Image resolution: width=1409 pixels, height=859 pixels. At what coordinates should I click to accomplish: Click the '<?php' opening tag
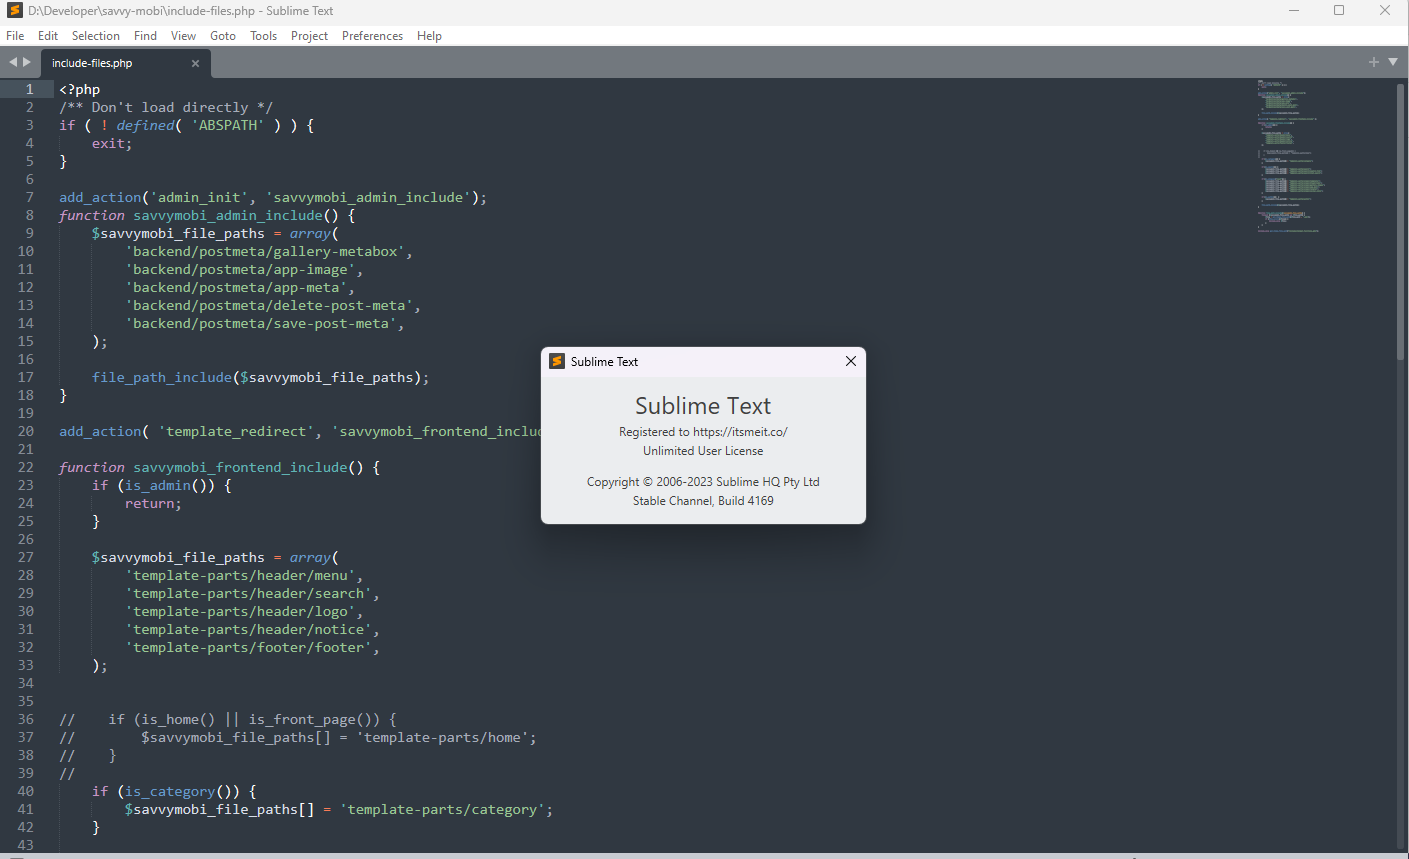[80, 89]
